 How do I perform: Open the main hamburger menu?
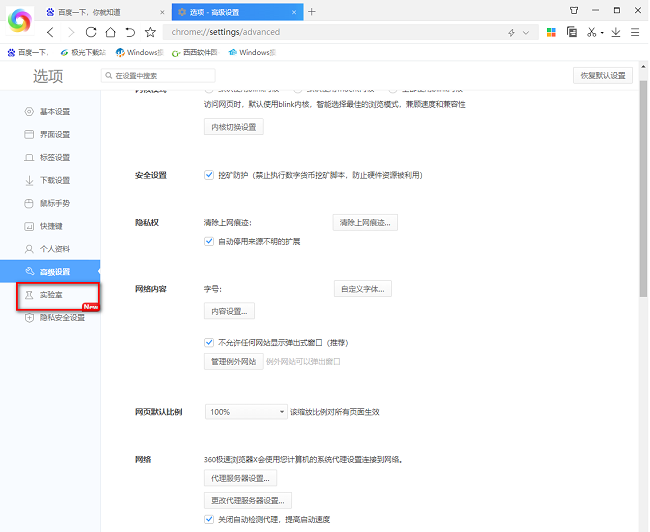coord(635,32)
